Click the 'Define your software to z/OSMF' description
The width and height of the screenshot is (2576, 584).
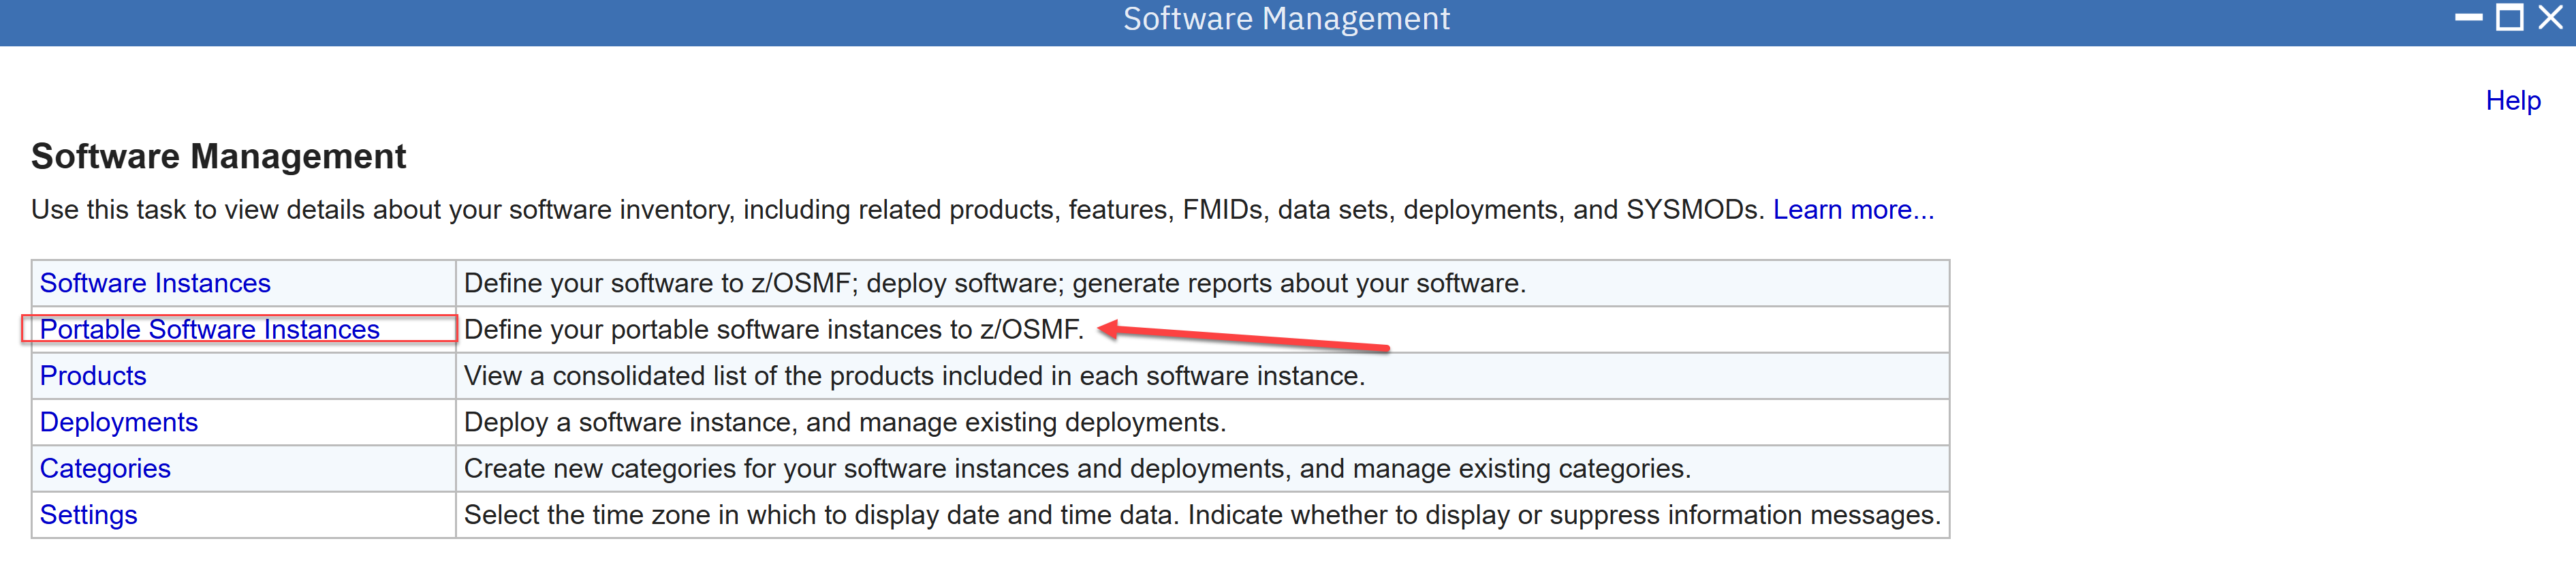994,283
